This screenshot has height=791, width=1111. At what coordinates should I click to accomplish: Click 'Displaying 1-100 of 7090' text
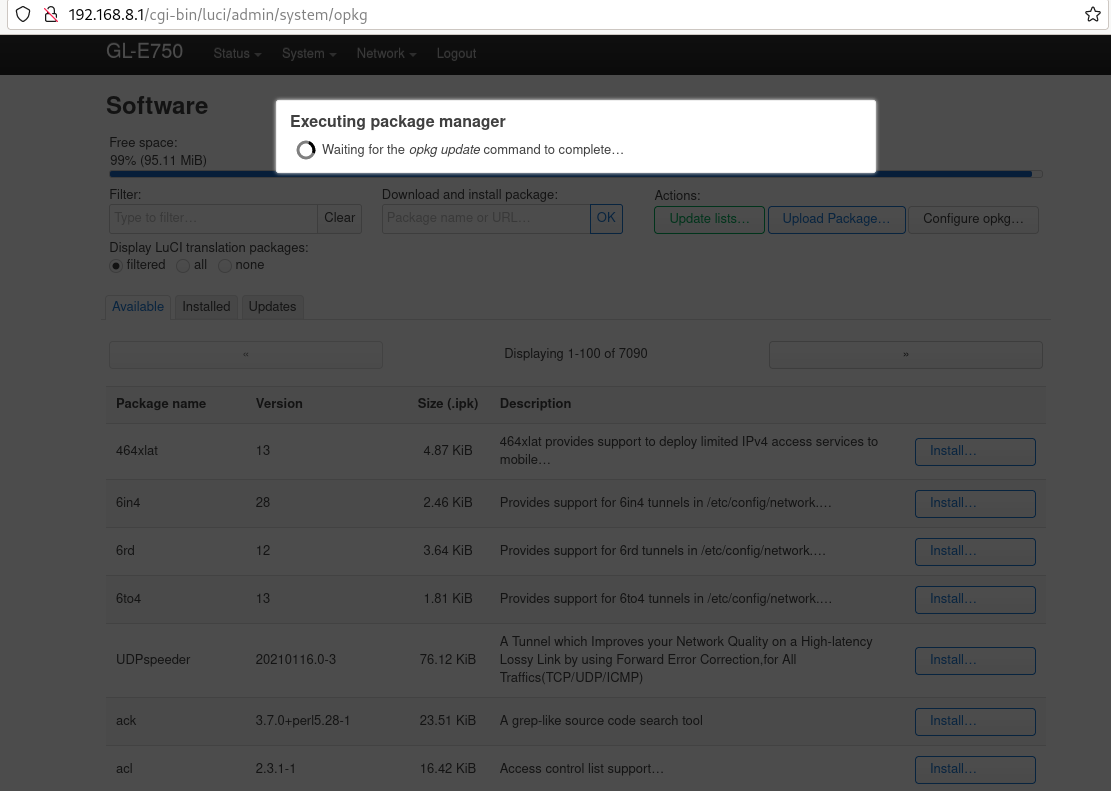[576, 354]
